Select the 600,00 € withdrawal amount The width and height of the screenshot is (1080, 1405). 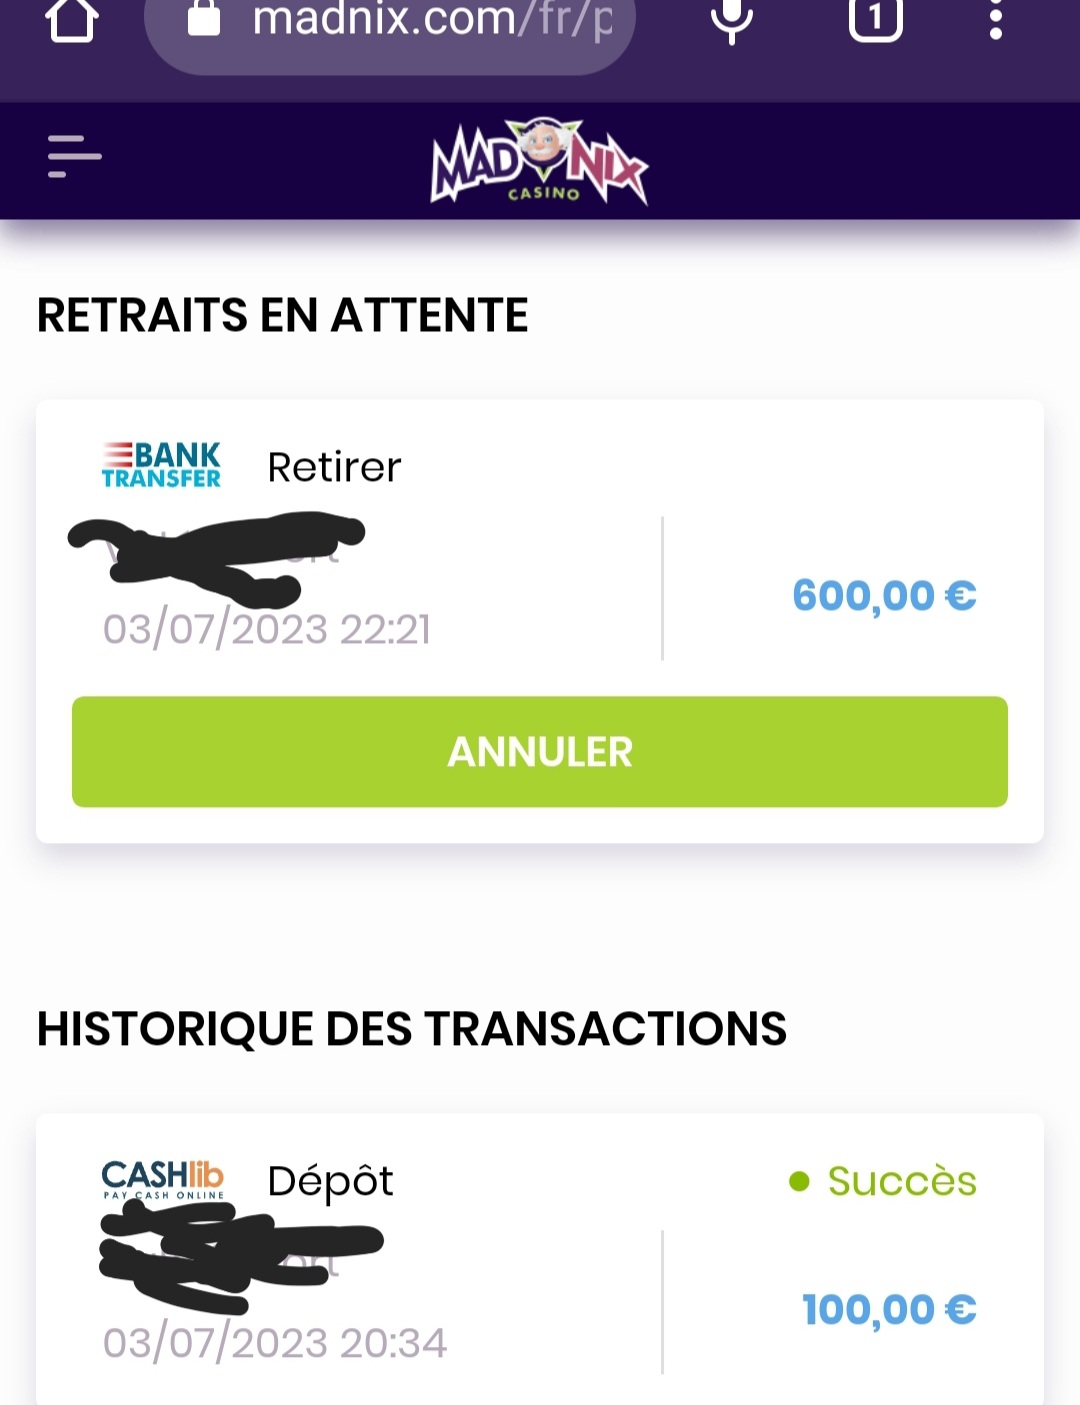tap(884, 596)
